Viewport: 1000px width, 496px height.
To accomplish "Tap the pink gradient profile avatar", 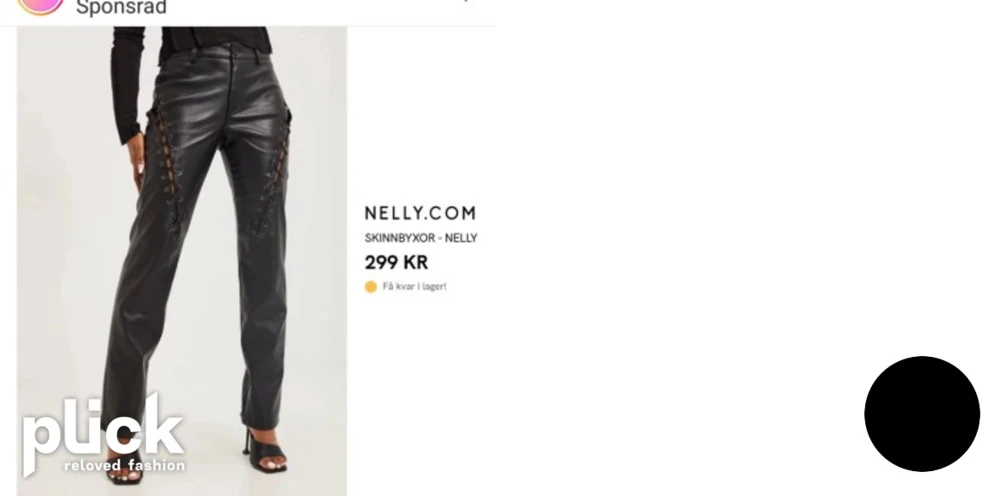I will tap(40, 5).
